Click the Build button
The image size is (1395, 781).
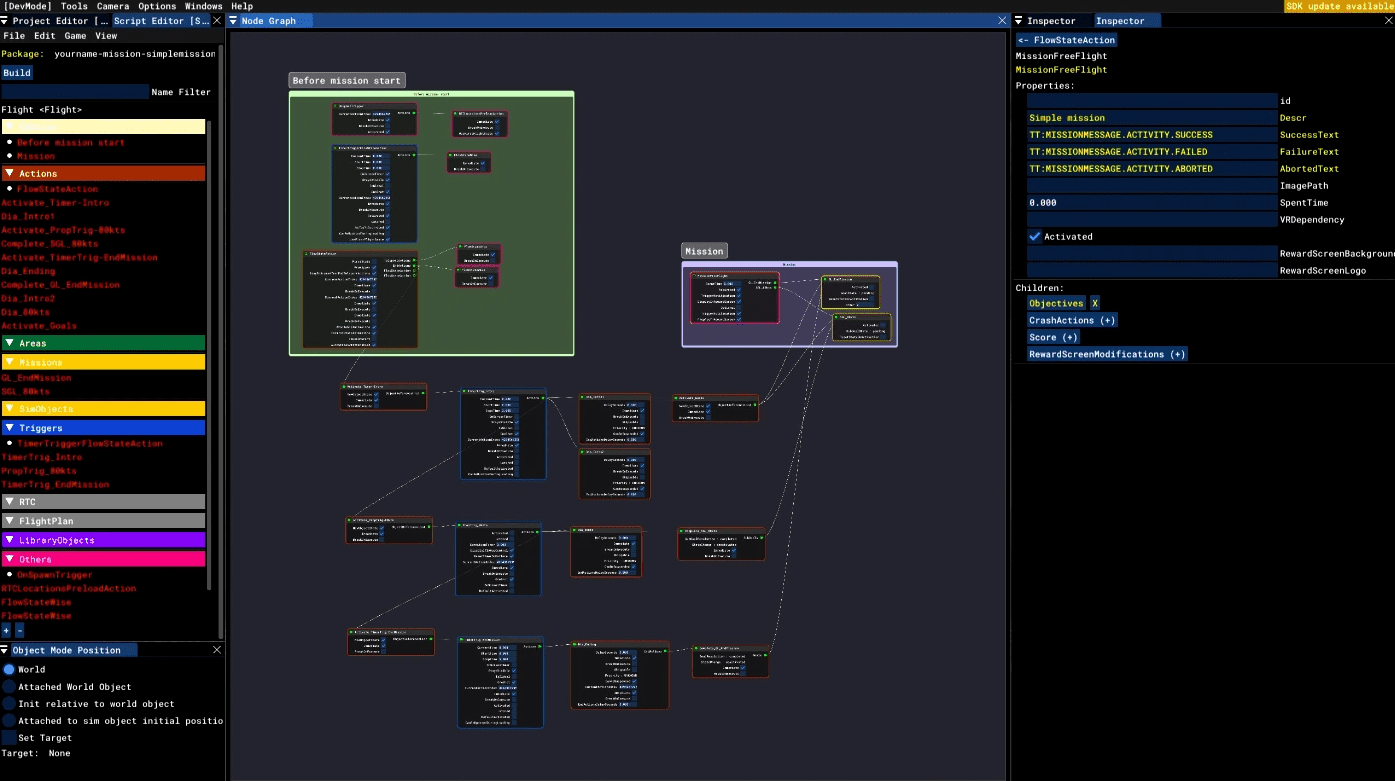[x=17, y=72]
